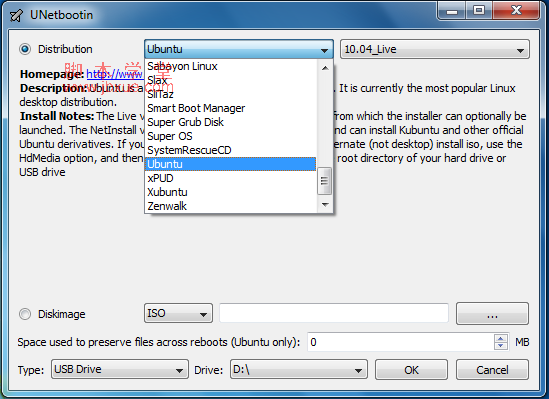Choose Super Grub Disk from the list
Image resolution: width=549 pixels, height=399 pixels.
[x=230, y=122]
